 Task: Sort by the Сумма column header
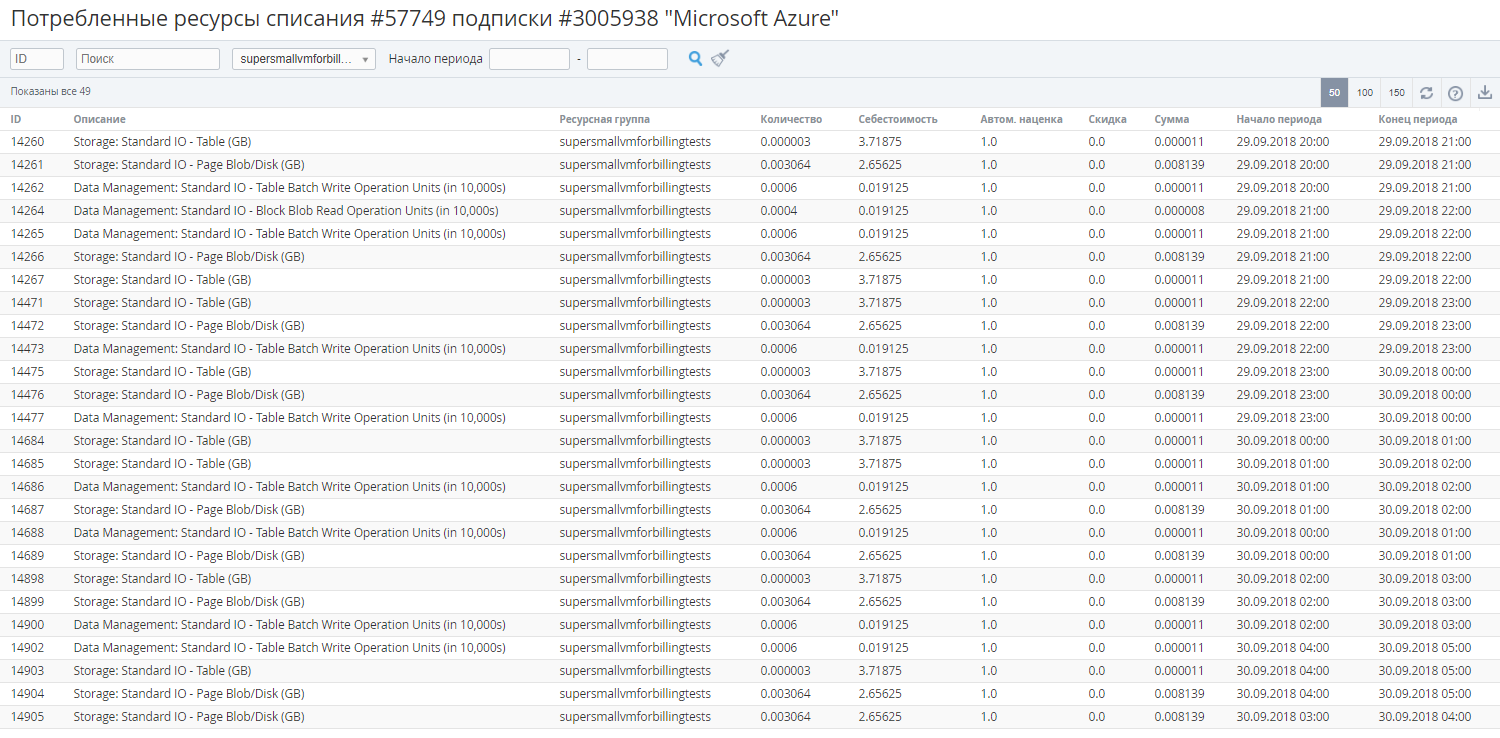1172,119
